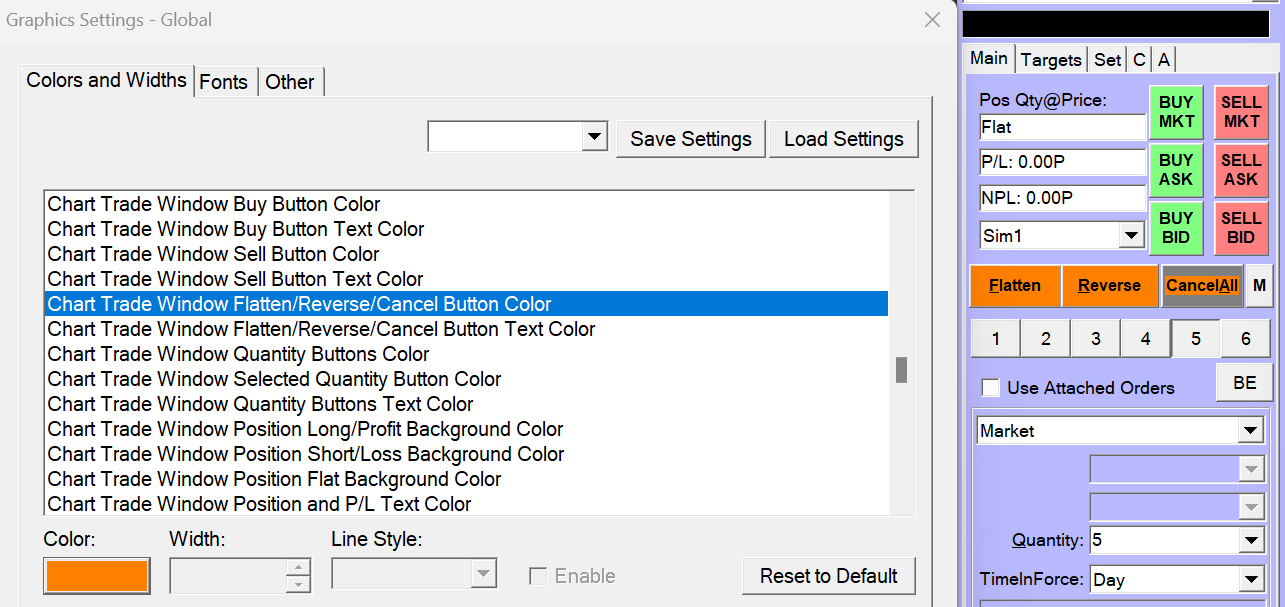Click the SELL MKT red button
The width and height of the screenshot is (1285, 607).
[1240, 111]
